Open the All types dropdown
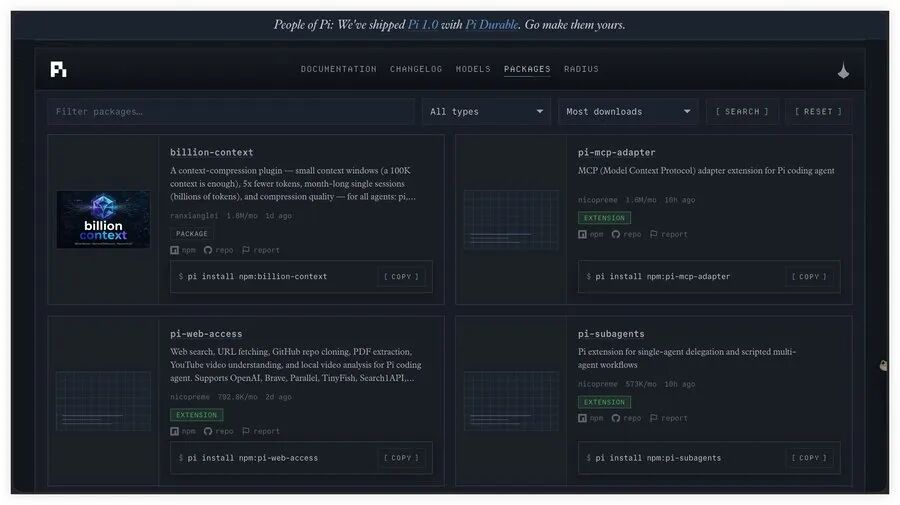The width and height of the screenshot is (900, 505). click(486, 111)
